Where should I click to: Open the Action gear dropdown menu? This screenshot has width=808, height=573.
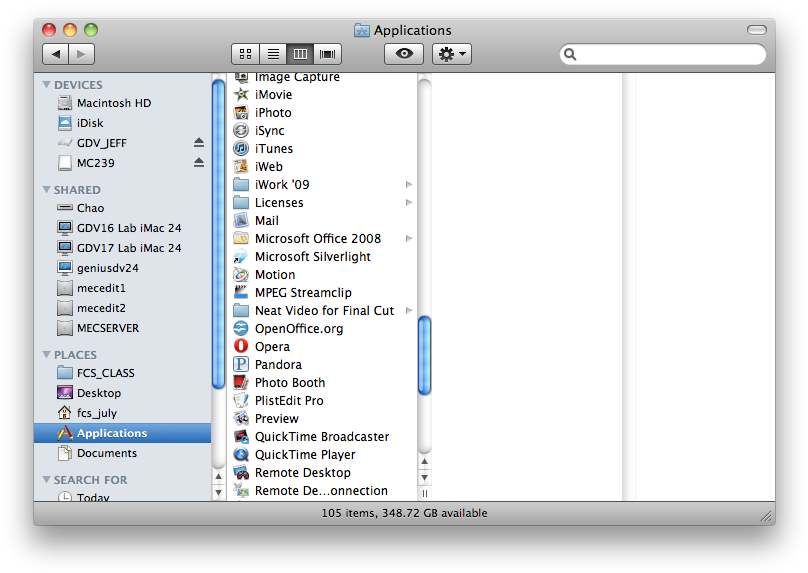(452, 54)
